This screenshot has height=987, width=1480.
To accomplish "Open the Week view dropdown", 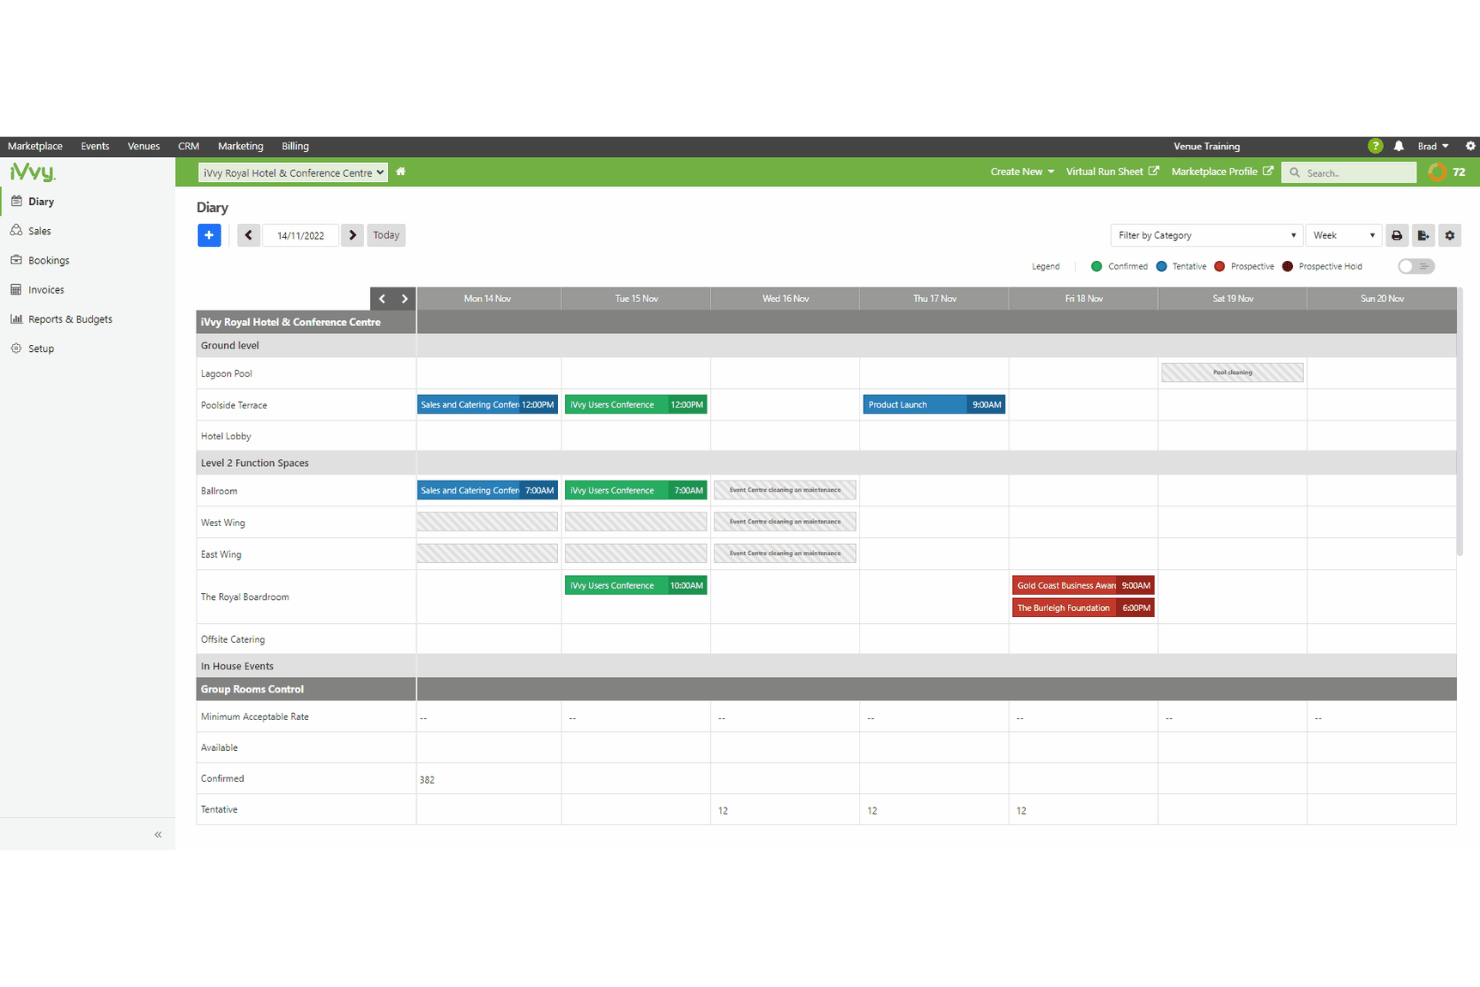I will (x=1343, y=235).
